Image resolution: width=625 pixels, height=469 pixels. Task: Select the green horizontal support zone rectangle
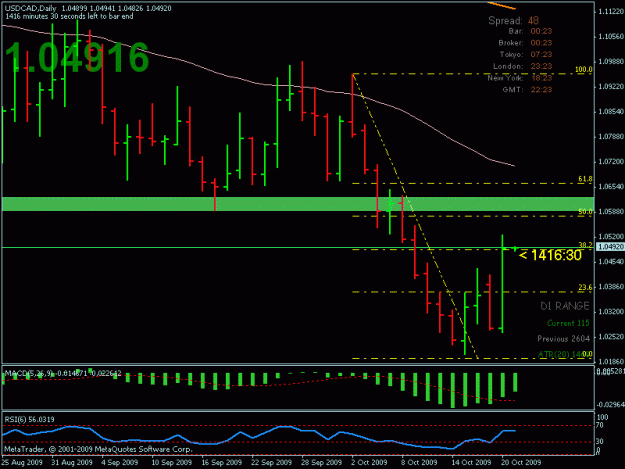click(297, 204)
